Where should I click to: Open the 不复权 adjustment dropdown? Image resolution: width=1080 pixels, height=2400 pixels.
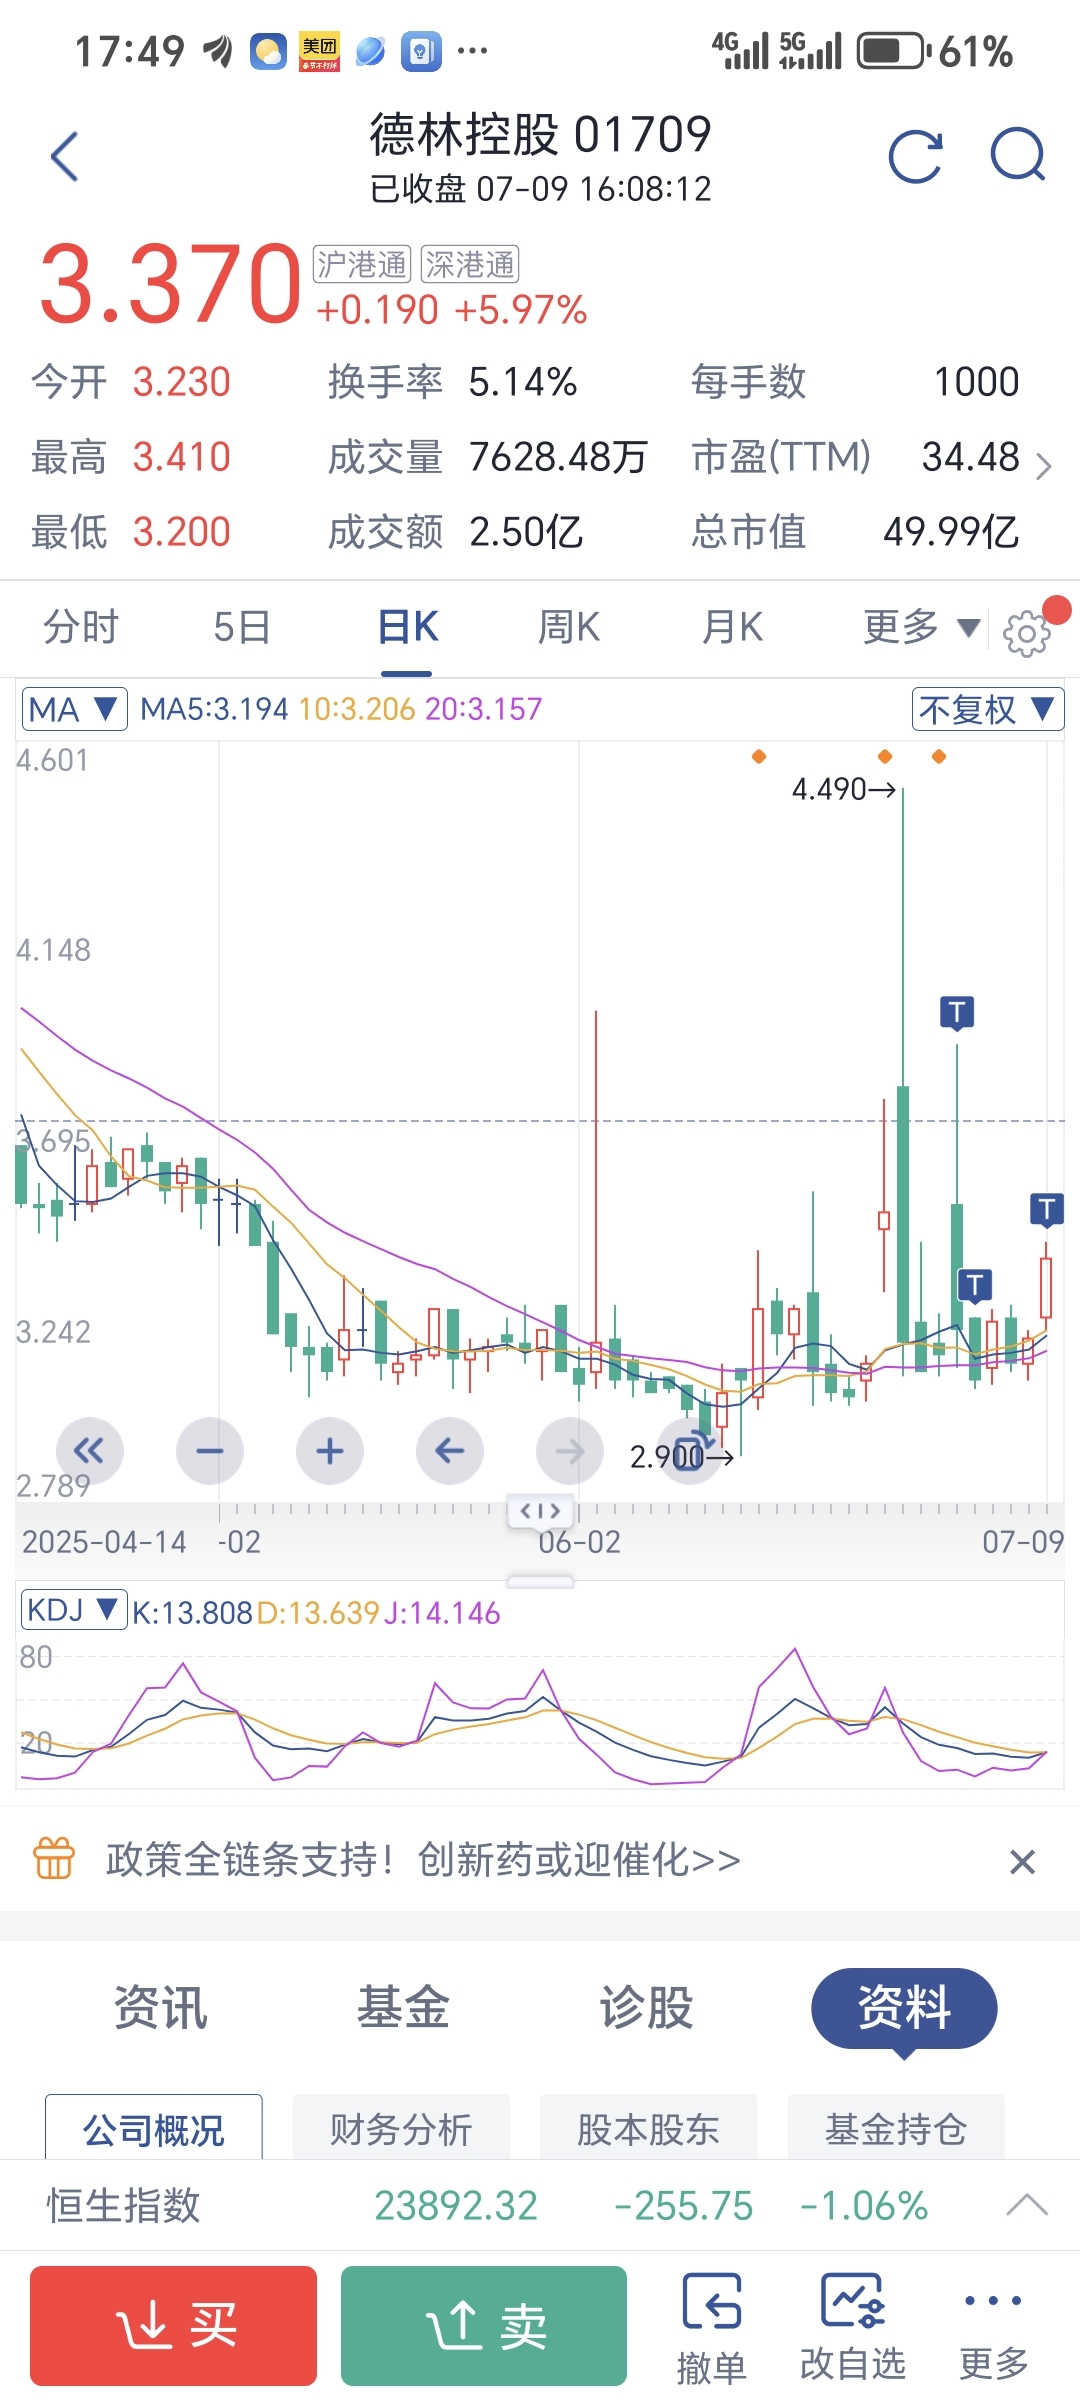988,709
